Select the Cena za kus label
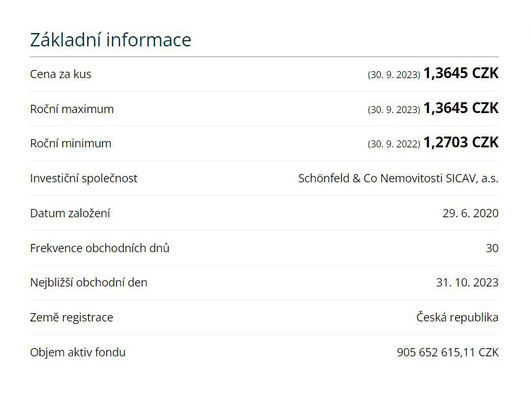 61,74
